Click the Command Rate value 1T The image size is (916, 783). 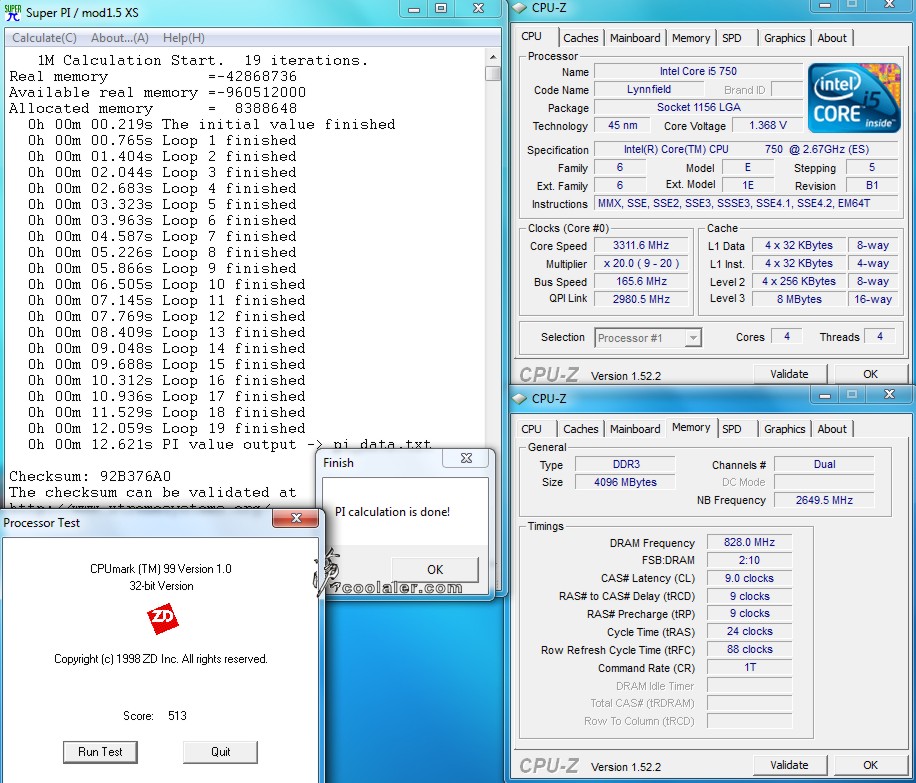(750, 667)
